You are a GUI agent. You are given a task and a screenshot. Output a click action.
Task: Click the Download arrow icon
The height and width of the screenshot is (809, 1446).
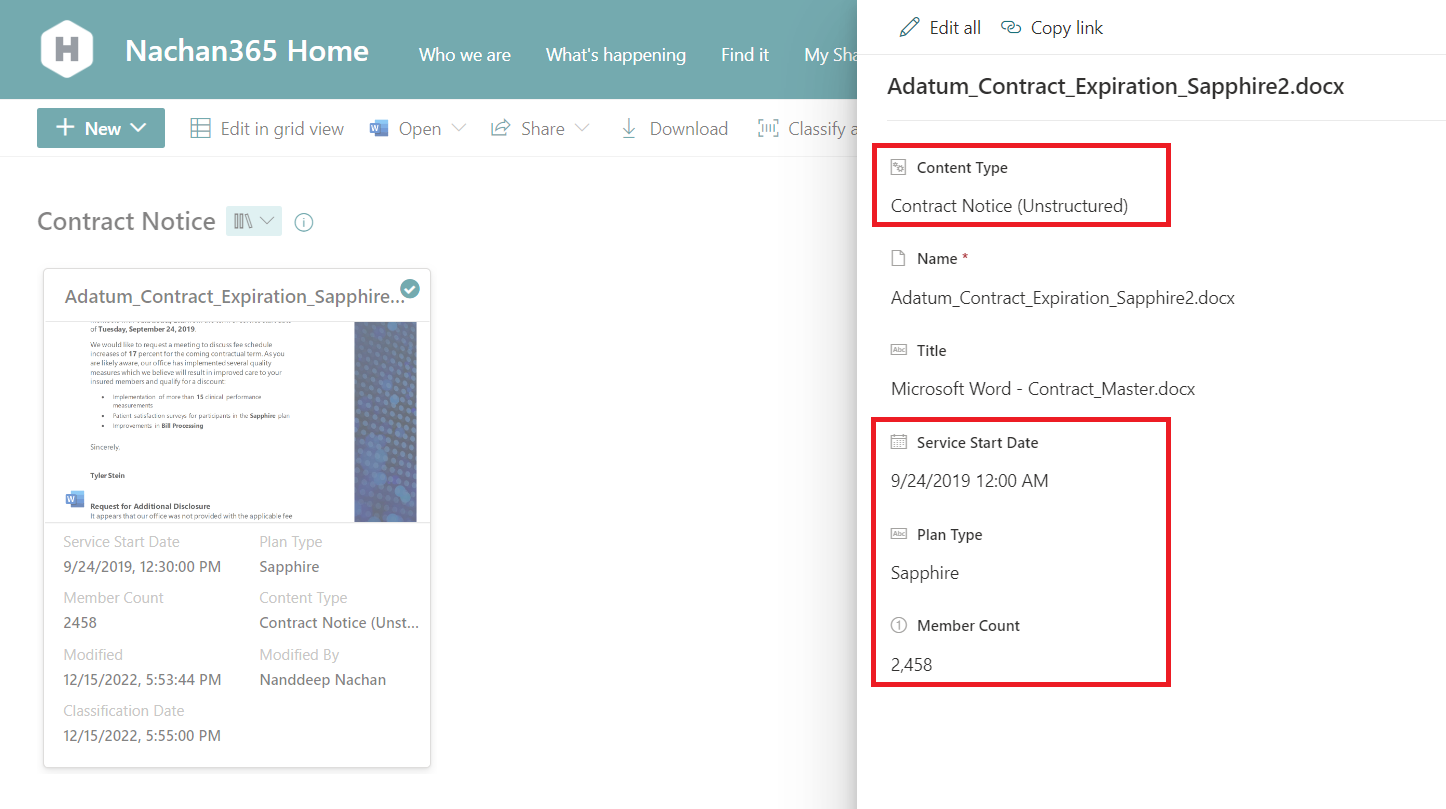[629, 128]
